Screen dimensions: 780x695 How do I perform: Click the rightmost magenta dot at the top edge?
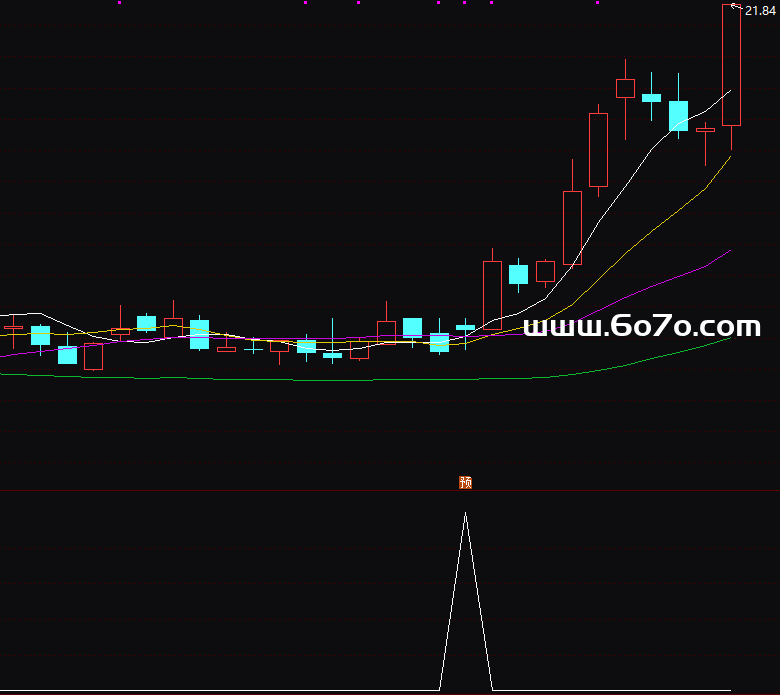pos(598,3)
